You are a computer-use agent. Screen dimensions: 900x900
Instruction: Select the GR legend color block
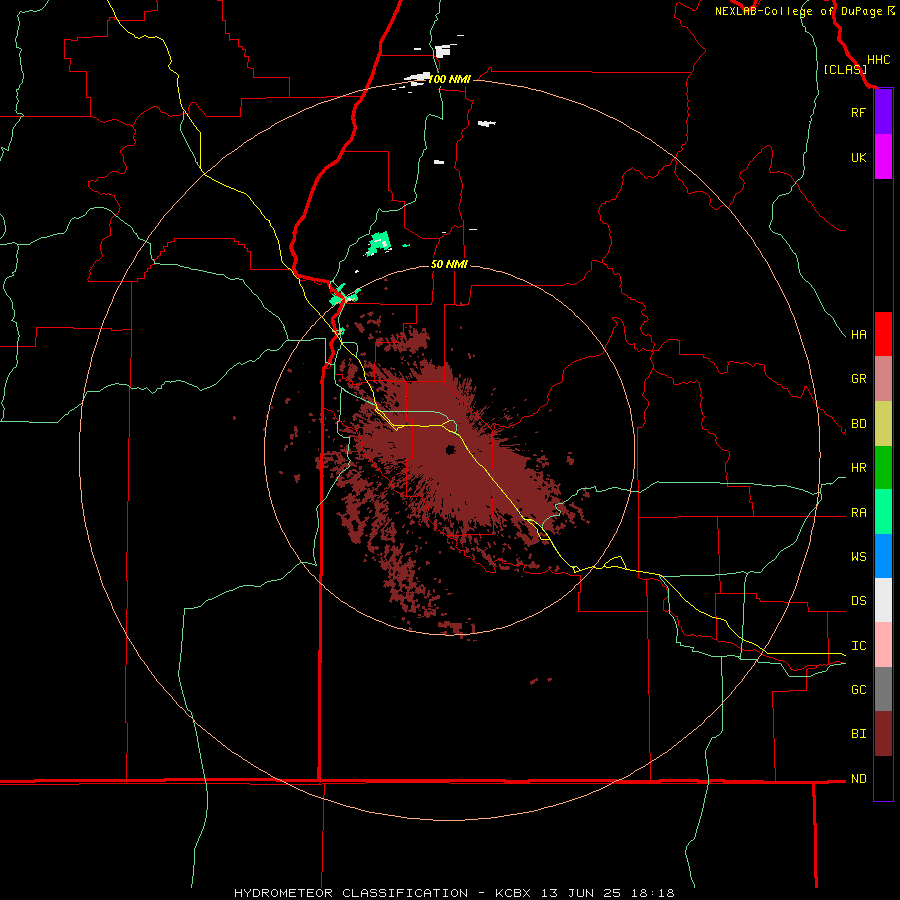pos(883,378)
